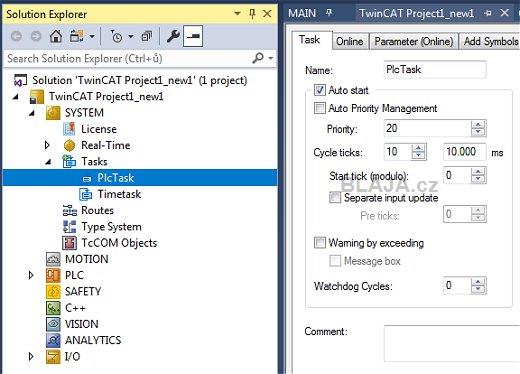
Task: Increase the Priority value with up arrow
Action: click(x=478, y=125)
